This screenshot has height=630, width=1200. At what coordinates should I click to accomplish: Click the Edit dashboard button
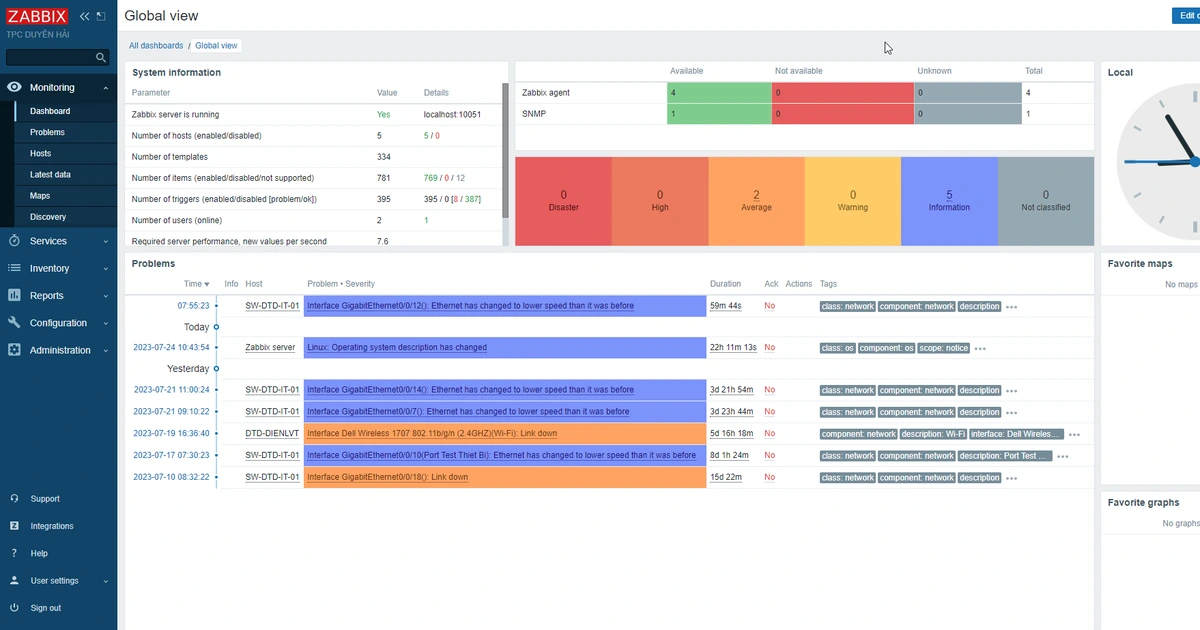(1185, 15)
